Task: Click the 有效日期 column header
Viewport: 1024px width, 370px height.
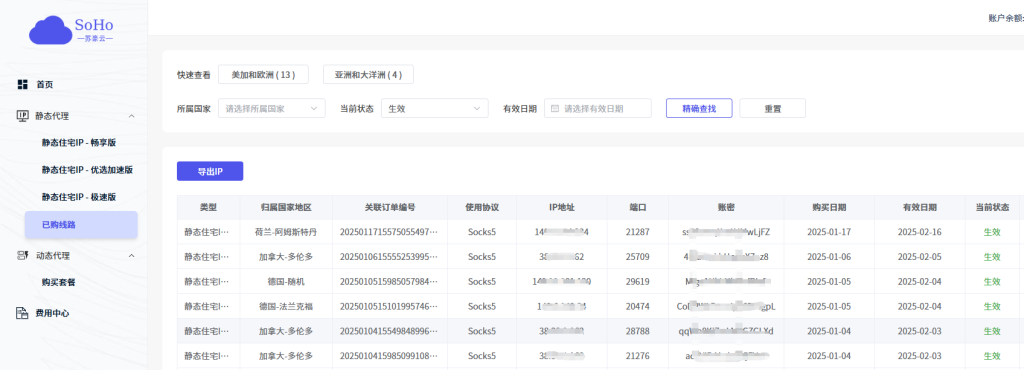Action: (920, 207)
